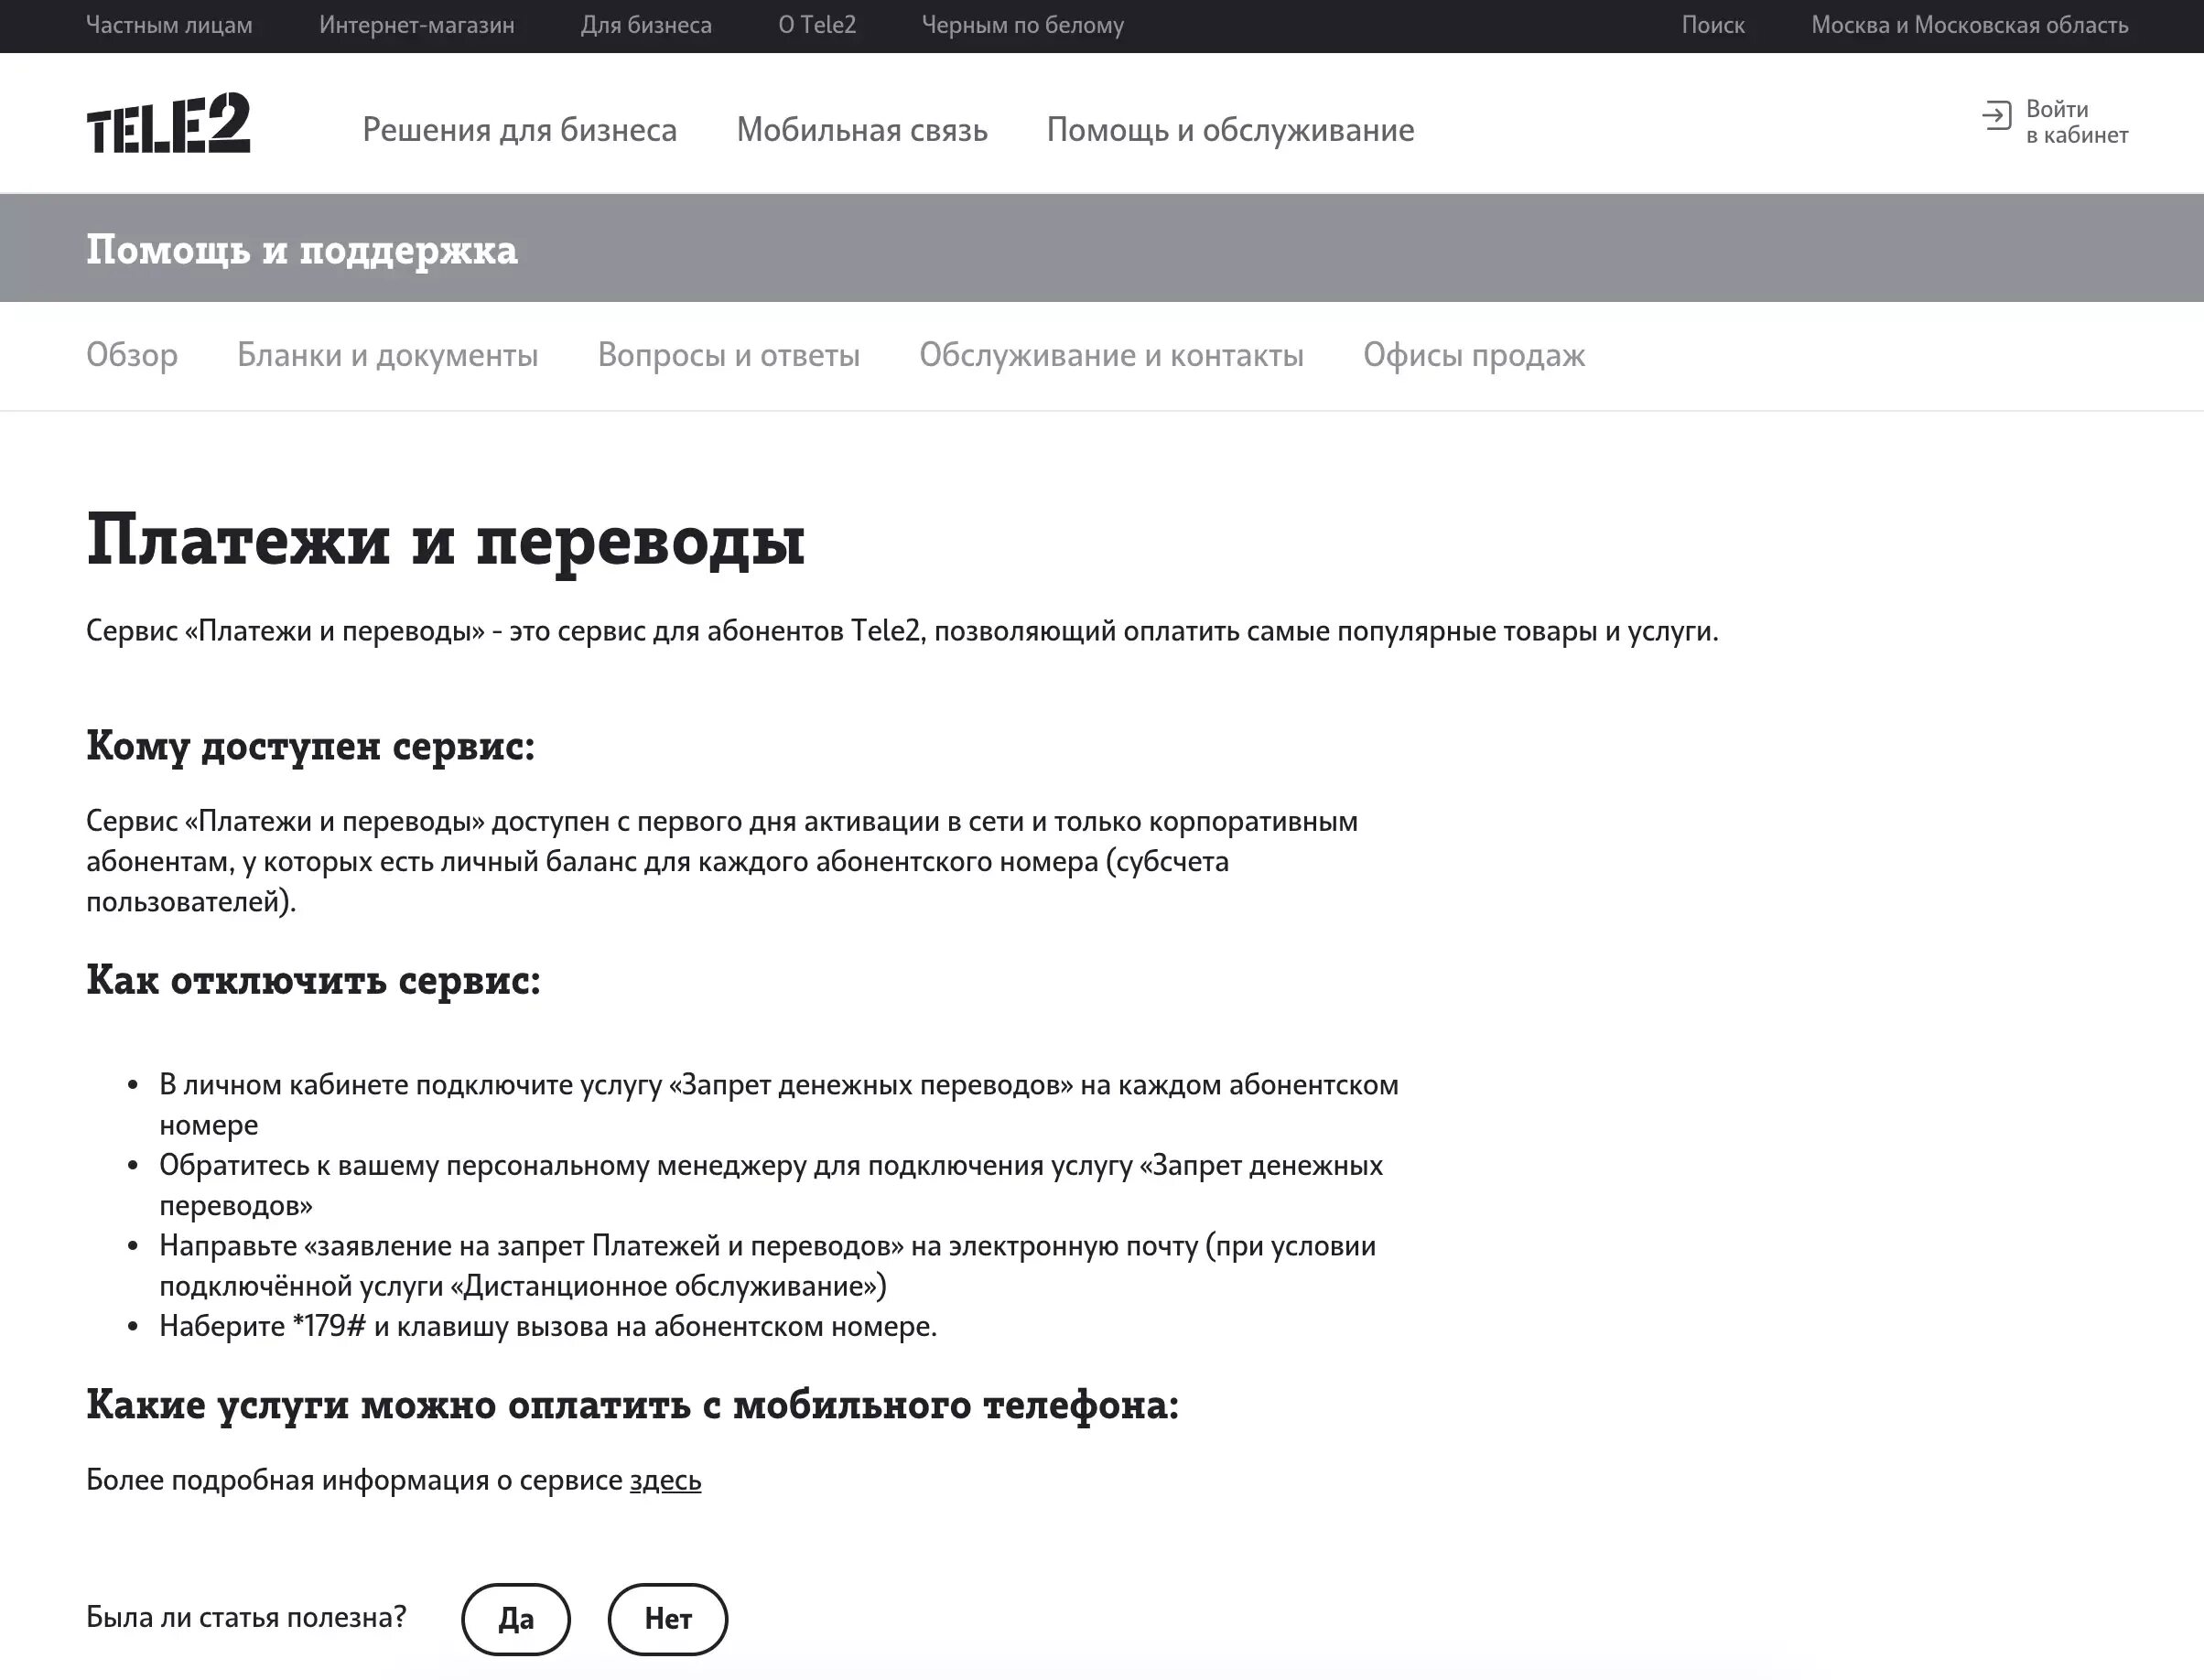Open 'Обслуживание и контакты'
The image size is (2204, 1680).
1111,355
